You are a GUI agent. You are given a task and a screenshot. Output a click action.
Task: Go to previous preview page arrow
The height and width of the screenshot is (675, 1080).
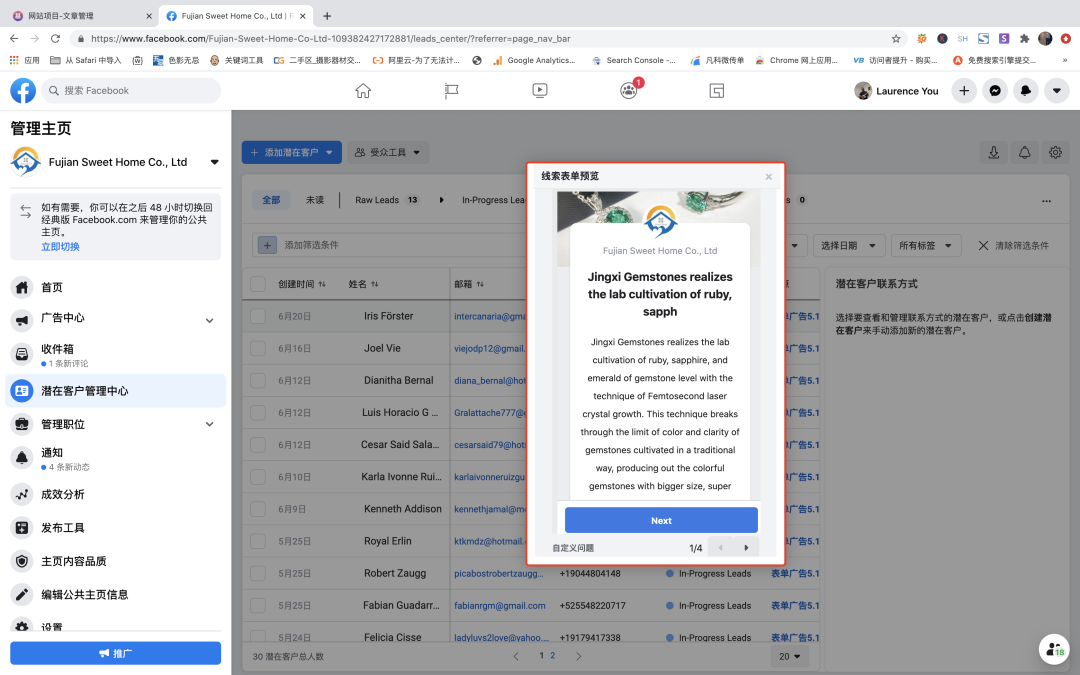[720, 548]
